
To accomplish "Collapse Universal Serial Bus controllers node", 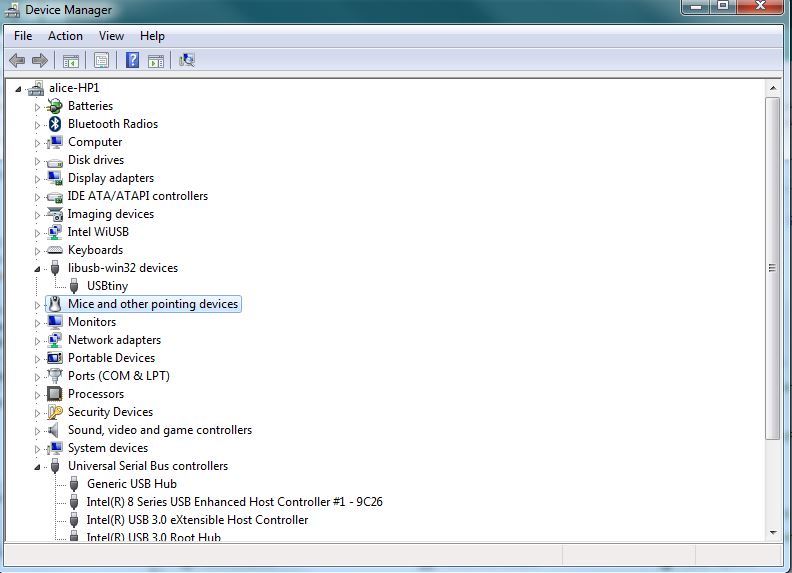I will tap(37, 467).
